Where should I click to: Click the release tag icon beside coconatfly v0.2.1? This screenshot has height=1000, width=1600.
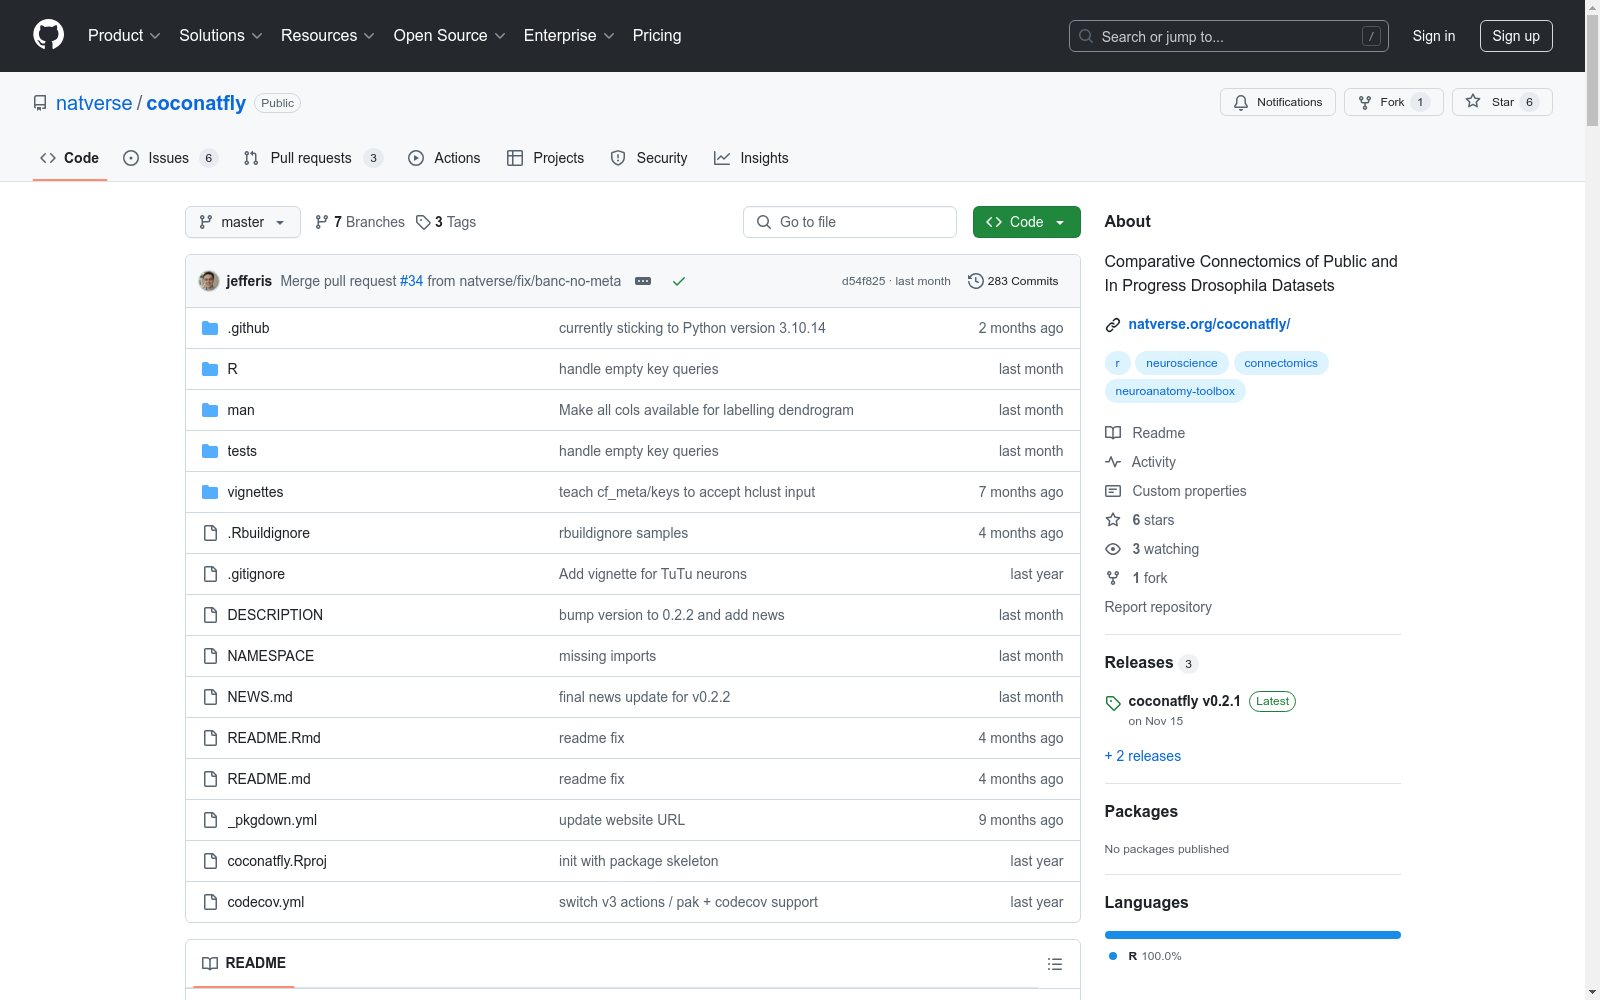[1113, 703]
